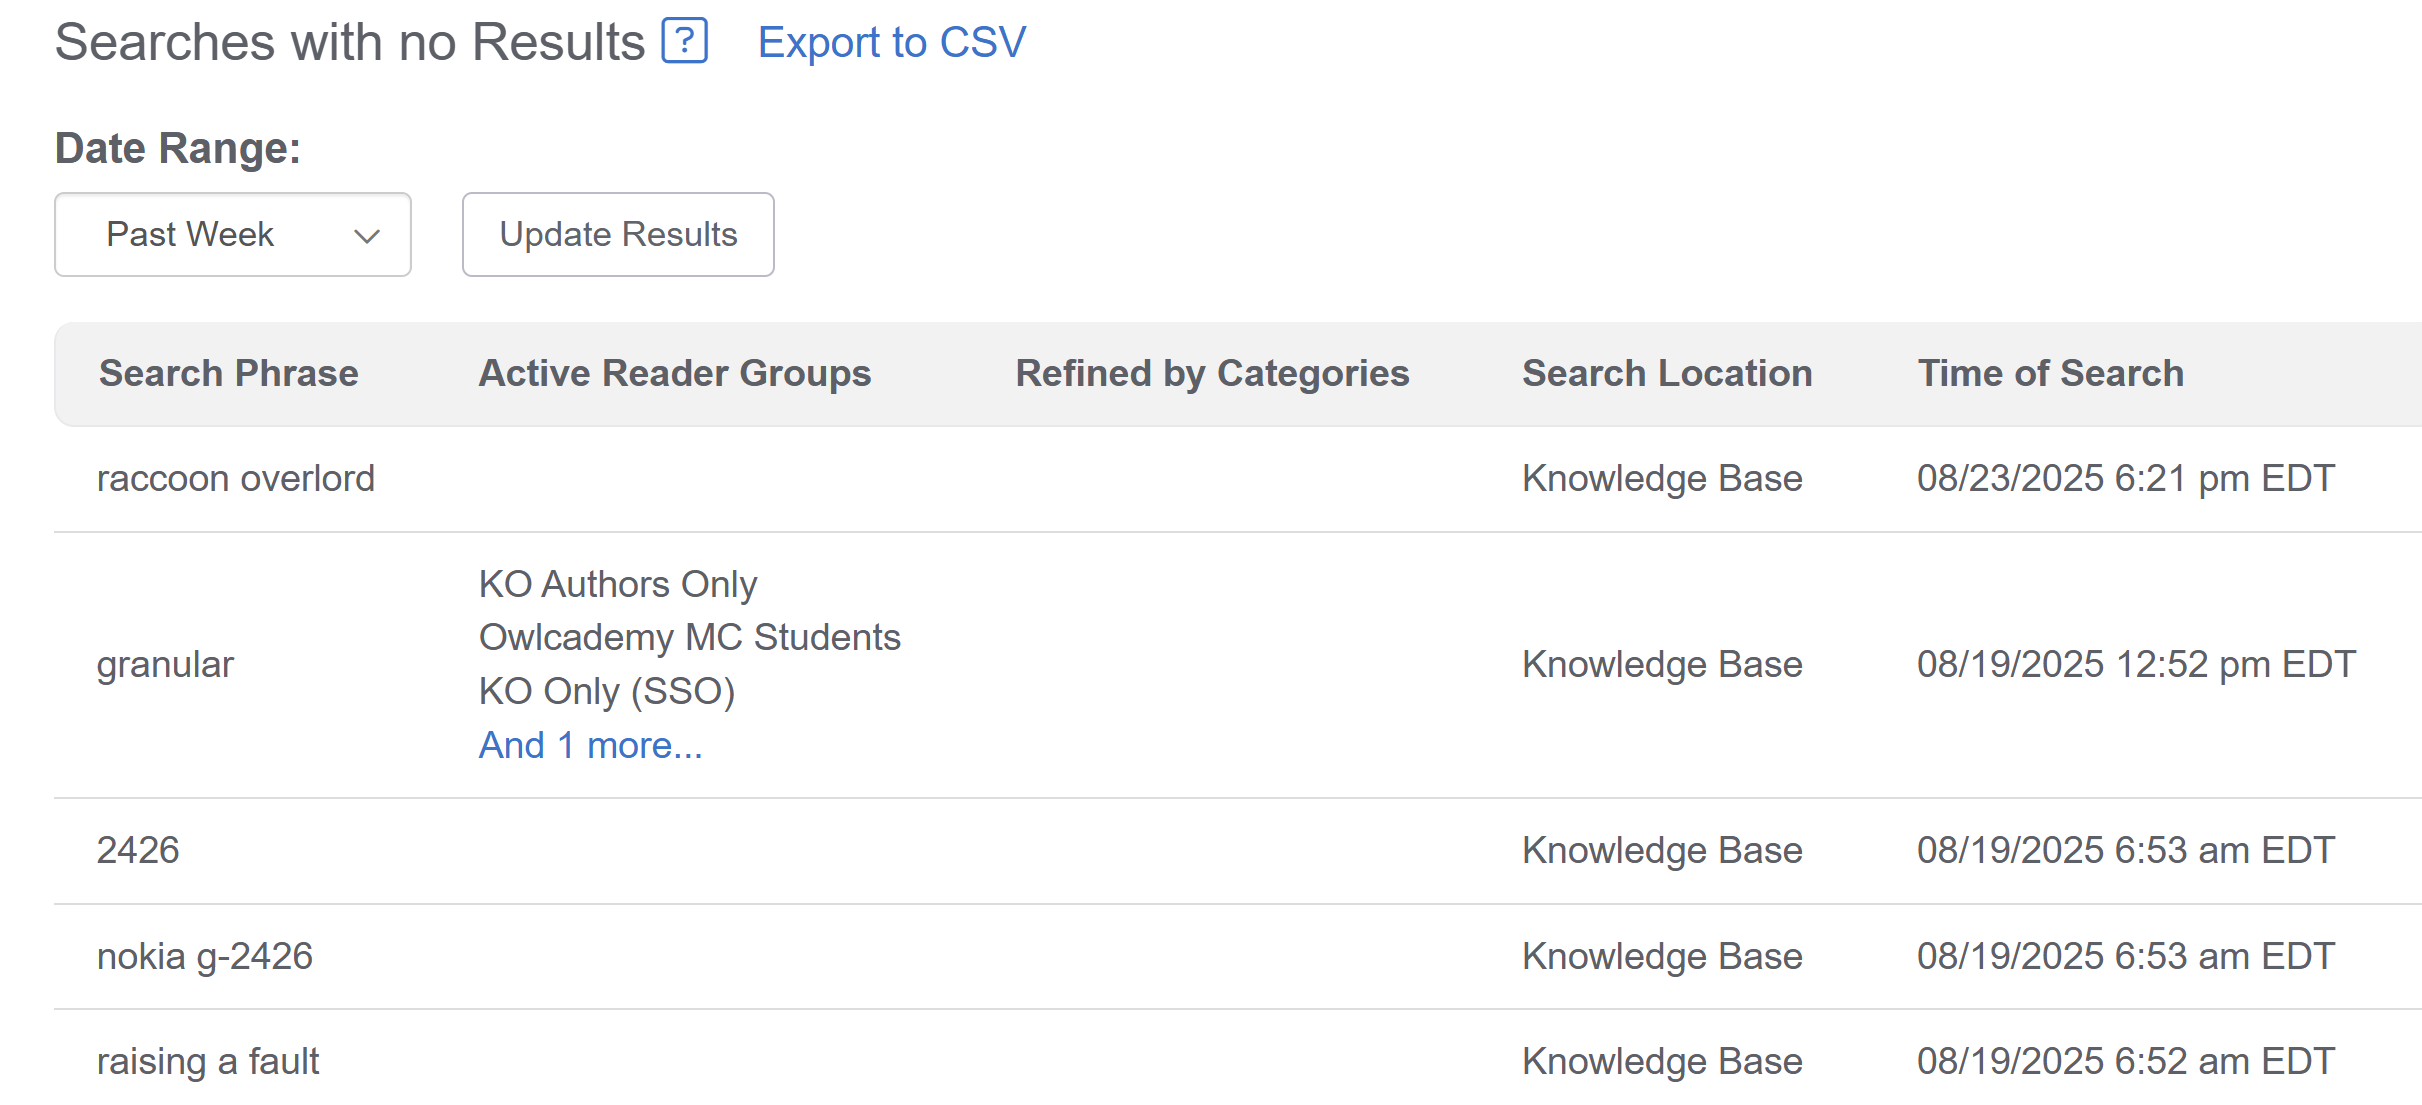This screenshot has height=1105, width=2422.
Task: Click the 08/23/2025 6:21 pm timestamp
Action: pyautogui.click(x=2125, y=478)
